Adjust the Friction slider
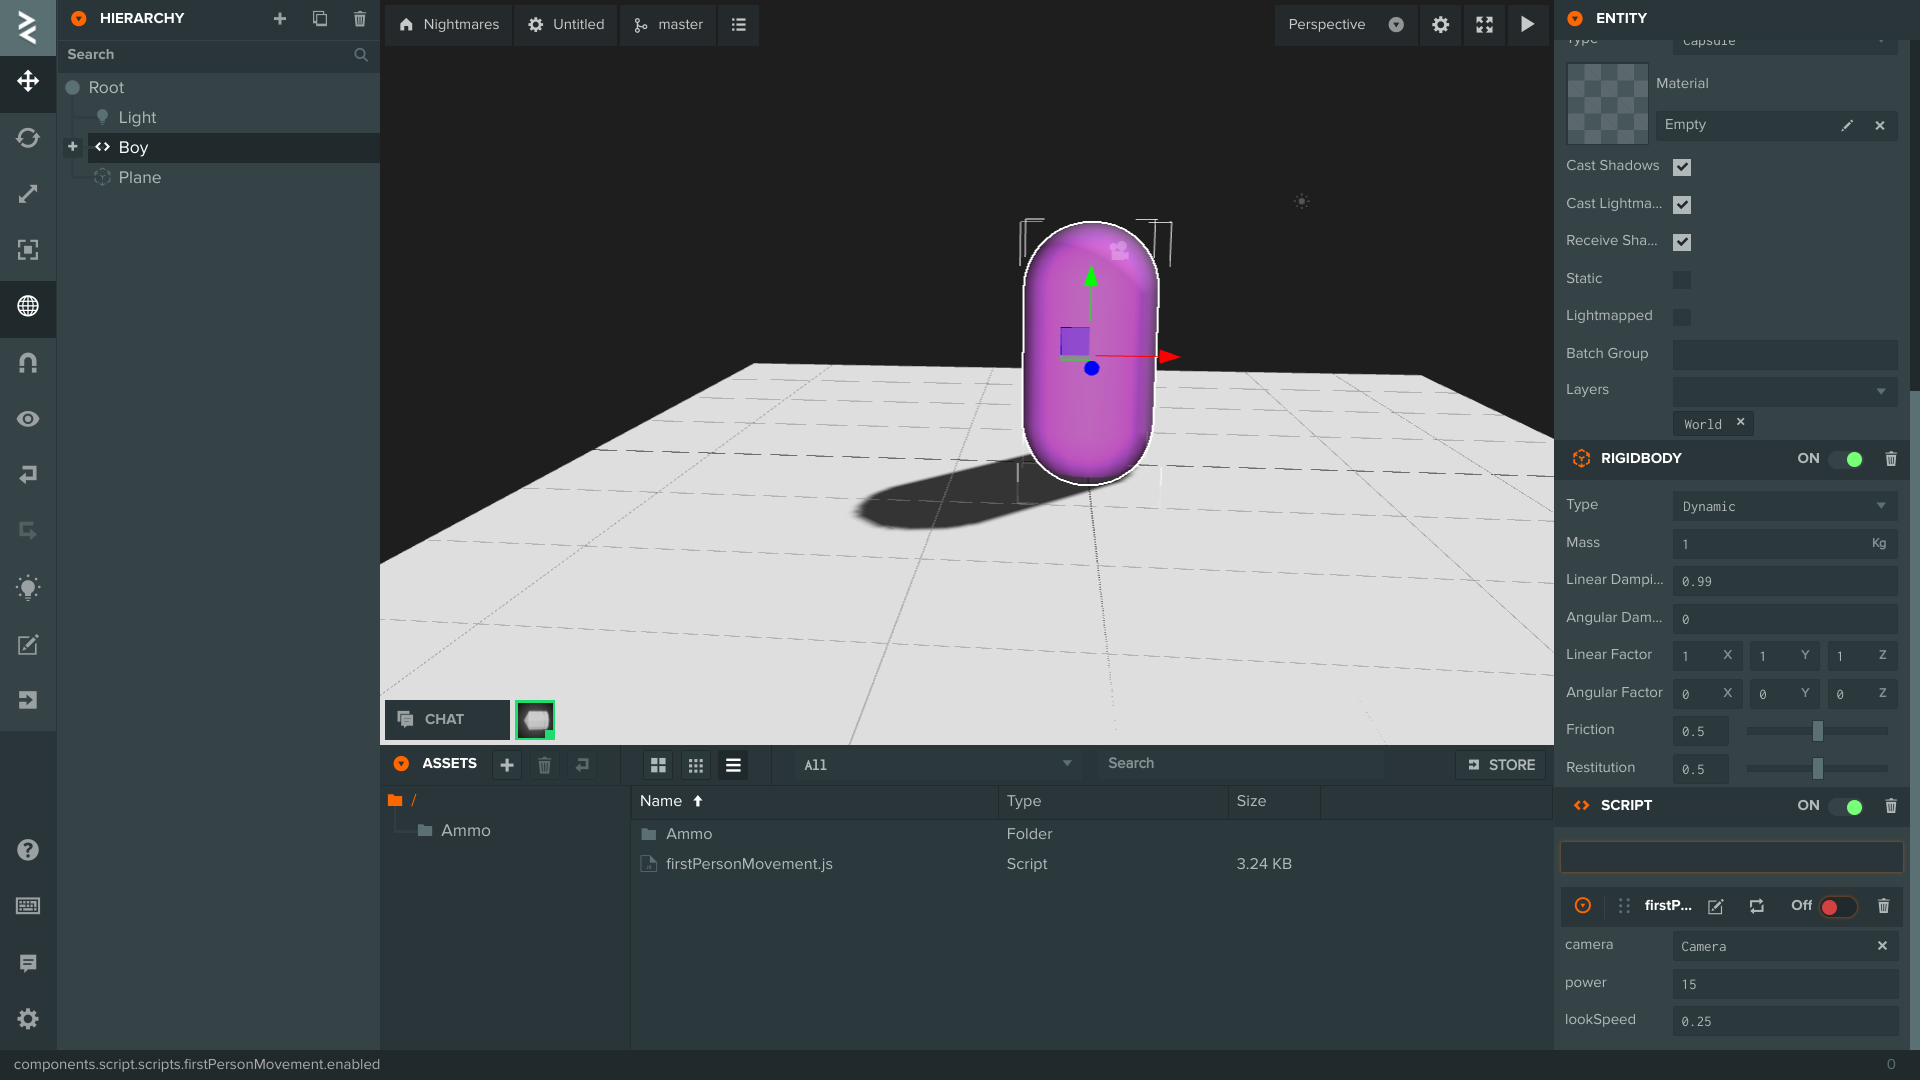Screen dimensions: 1920x1080 click(x=1817, y=731)
